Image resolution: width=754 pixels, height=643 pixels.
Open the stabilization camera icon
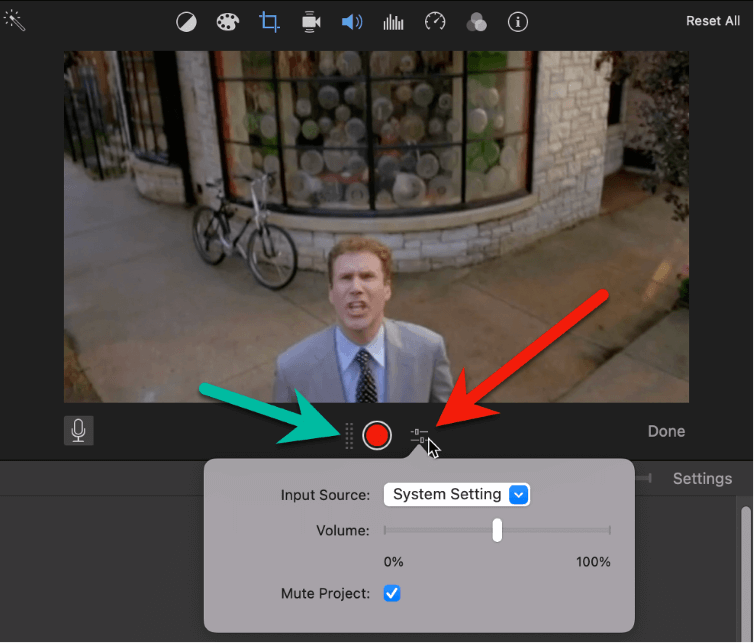point(311,22)
